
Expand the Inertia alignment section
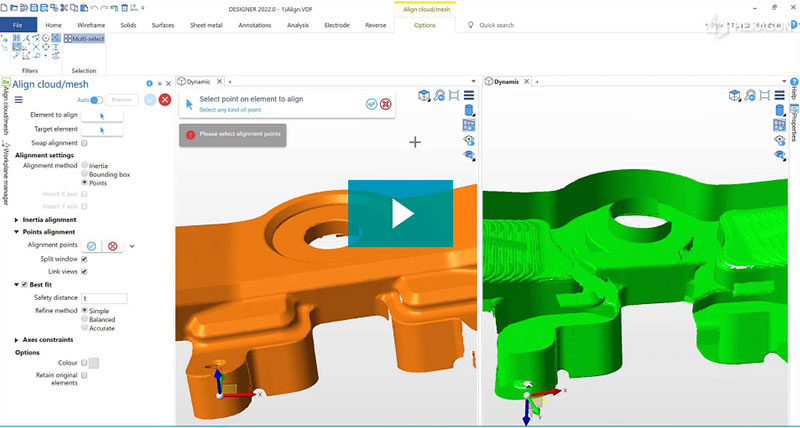point(17,219)
